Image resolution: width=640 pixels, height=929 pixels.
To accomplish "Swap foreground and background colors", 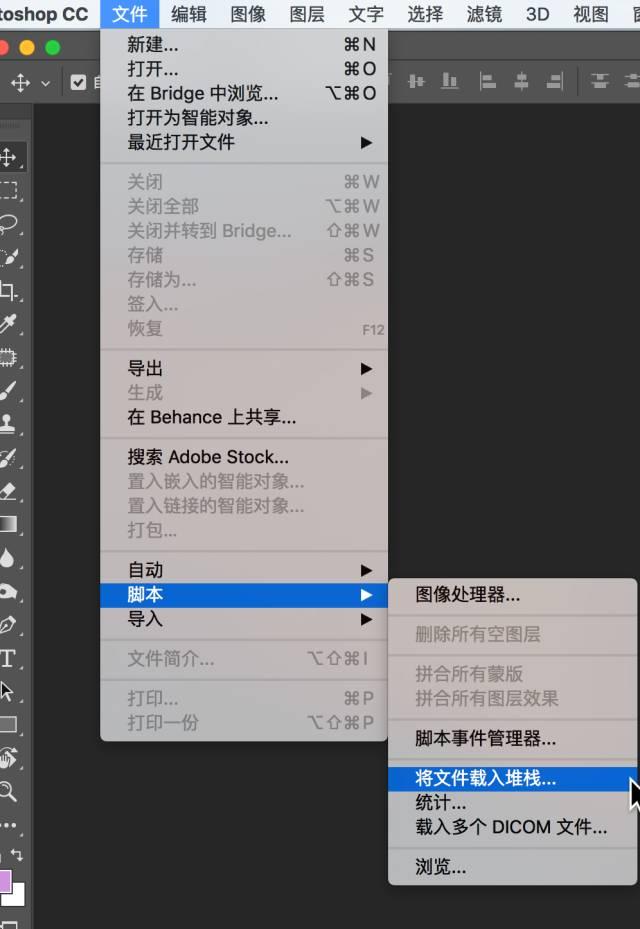I will click(x=17, y=855).
